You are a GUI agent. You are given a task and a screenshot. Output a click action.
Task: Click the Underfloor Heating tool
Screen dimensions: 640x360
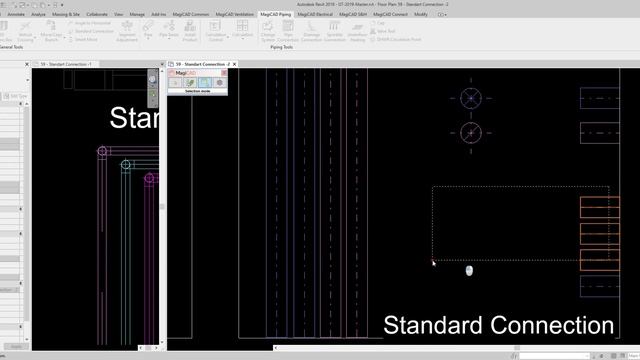tap(358, 31)
